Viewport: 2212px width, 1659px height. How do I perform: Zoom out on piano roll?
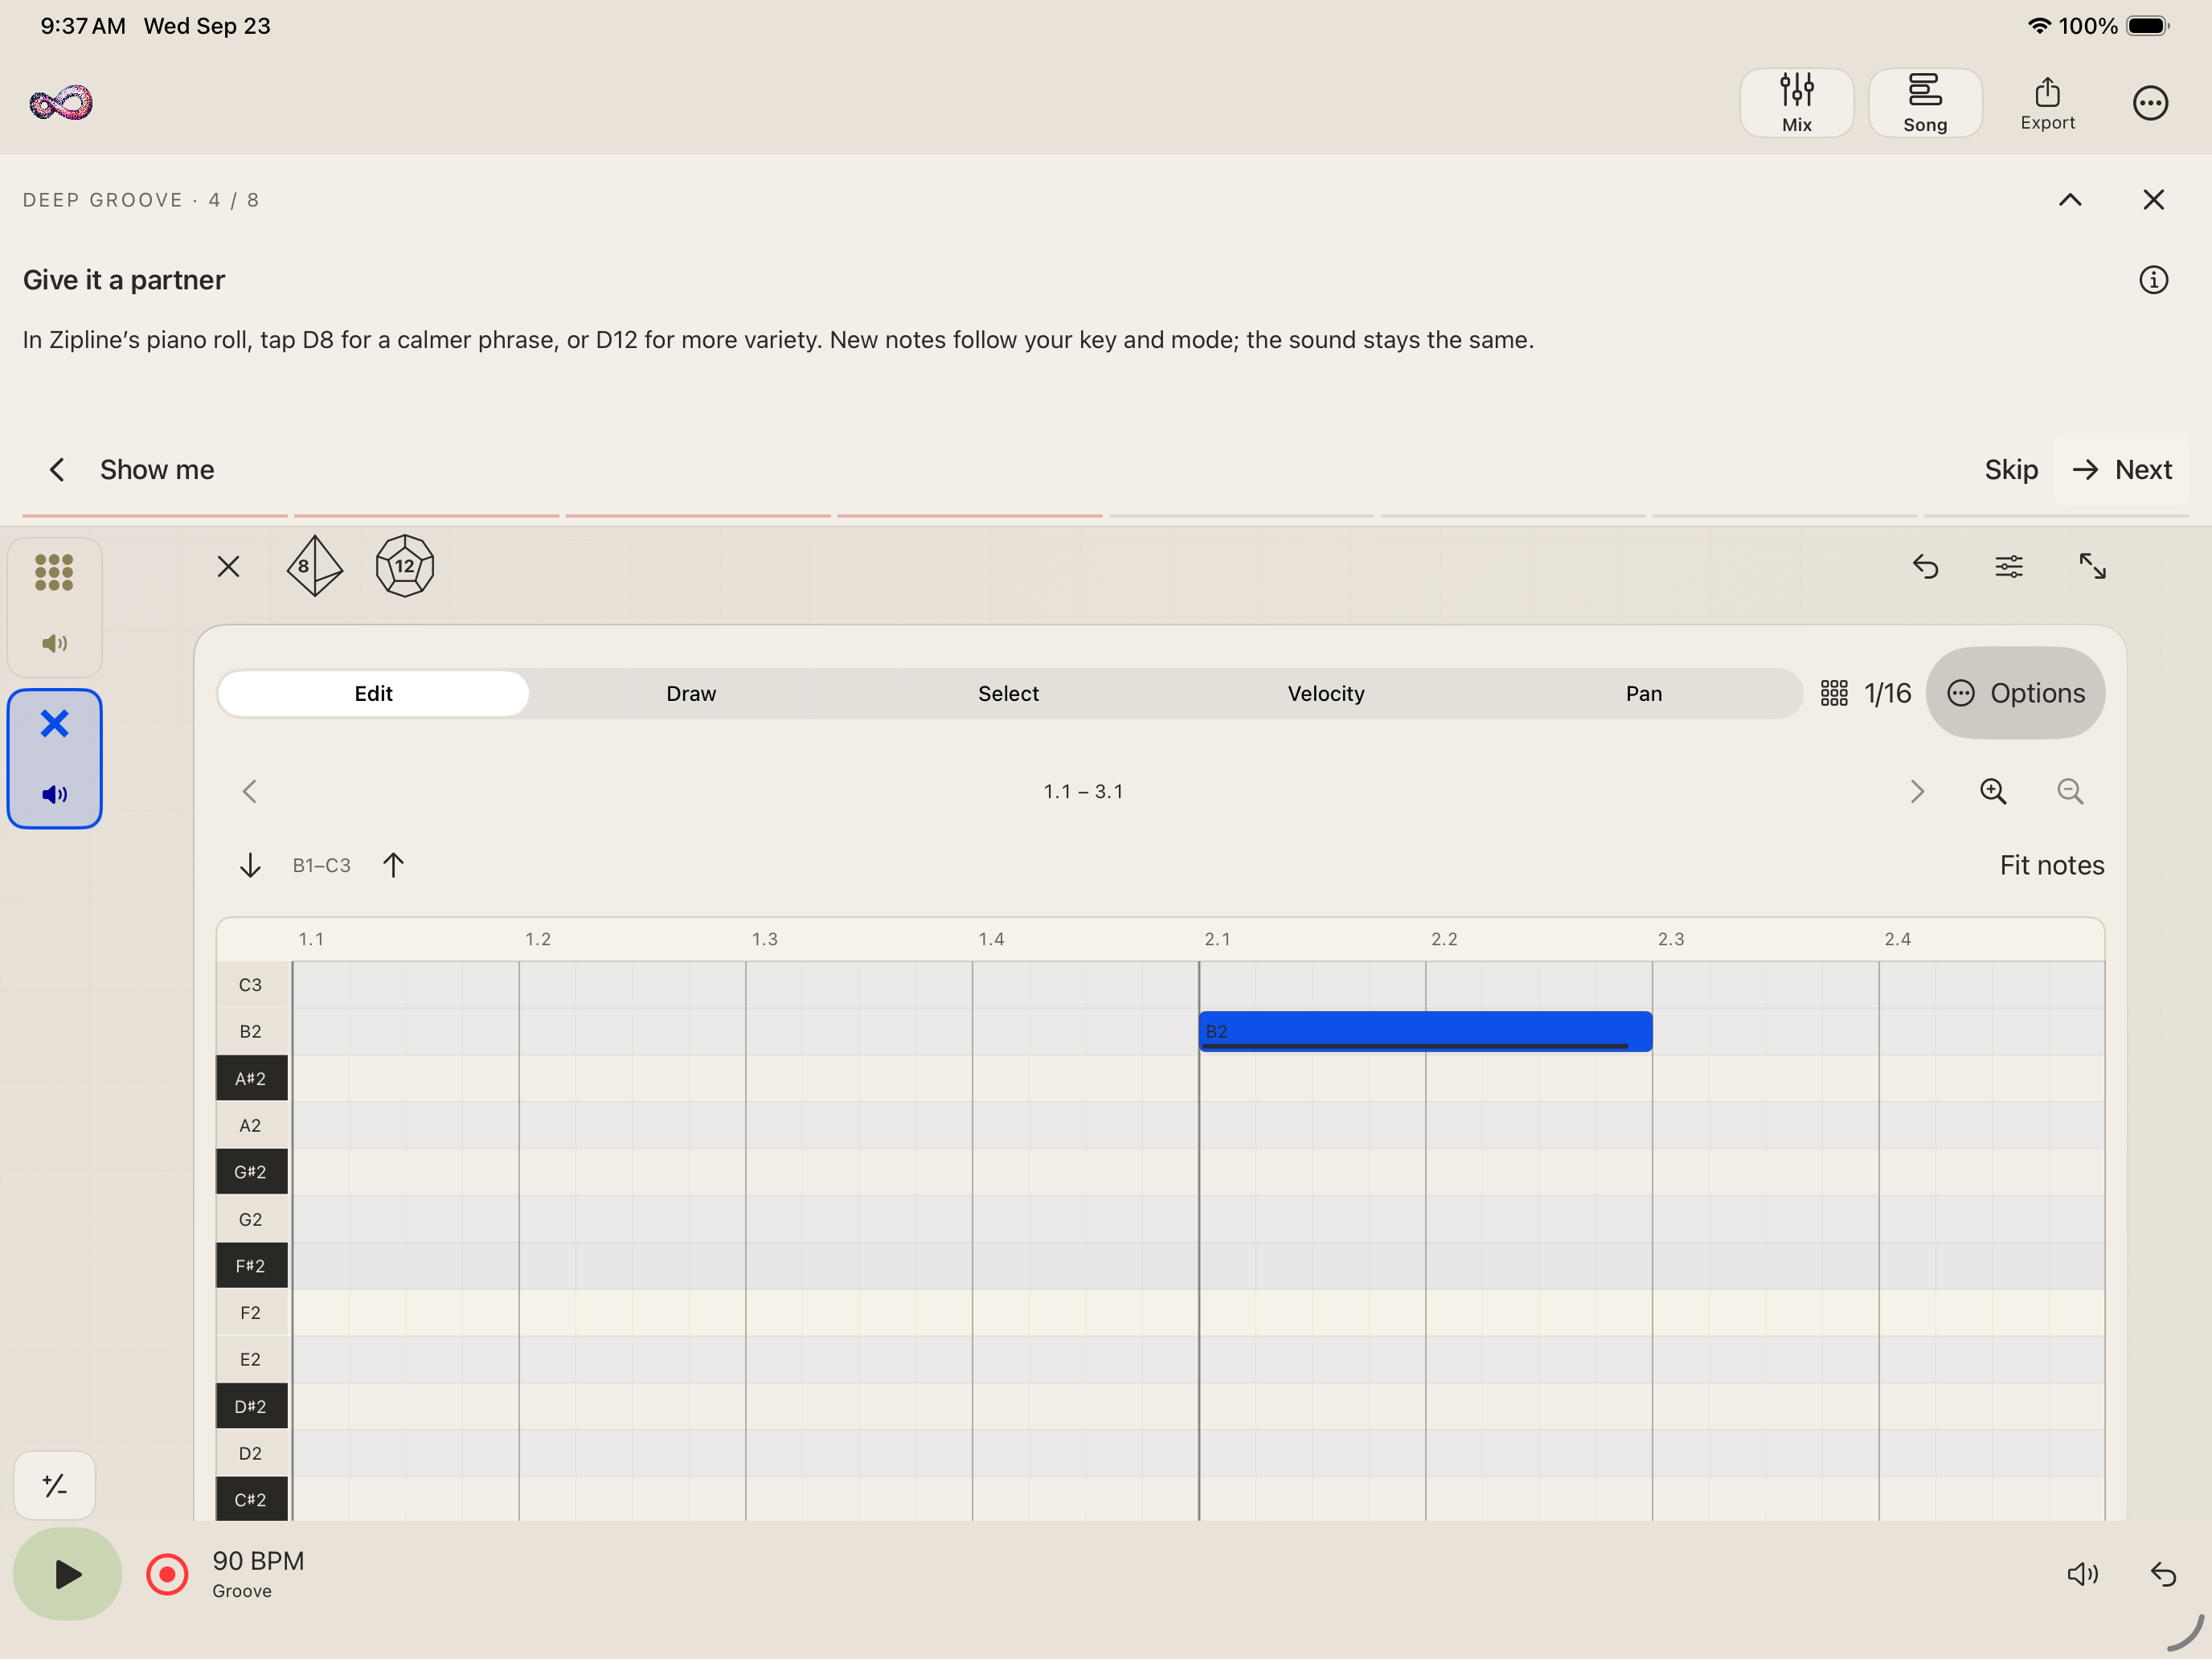(2070, 792)
